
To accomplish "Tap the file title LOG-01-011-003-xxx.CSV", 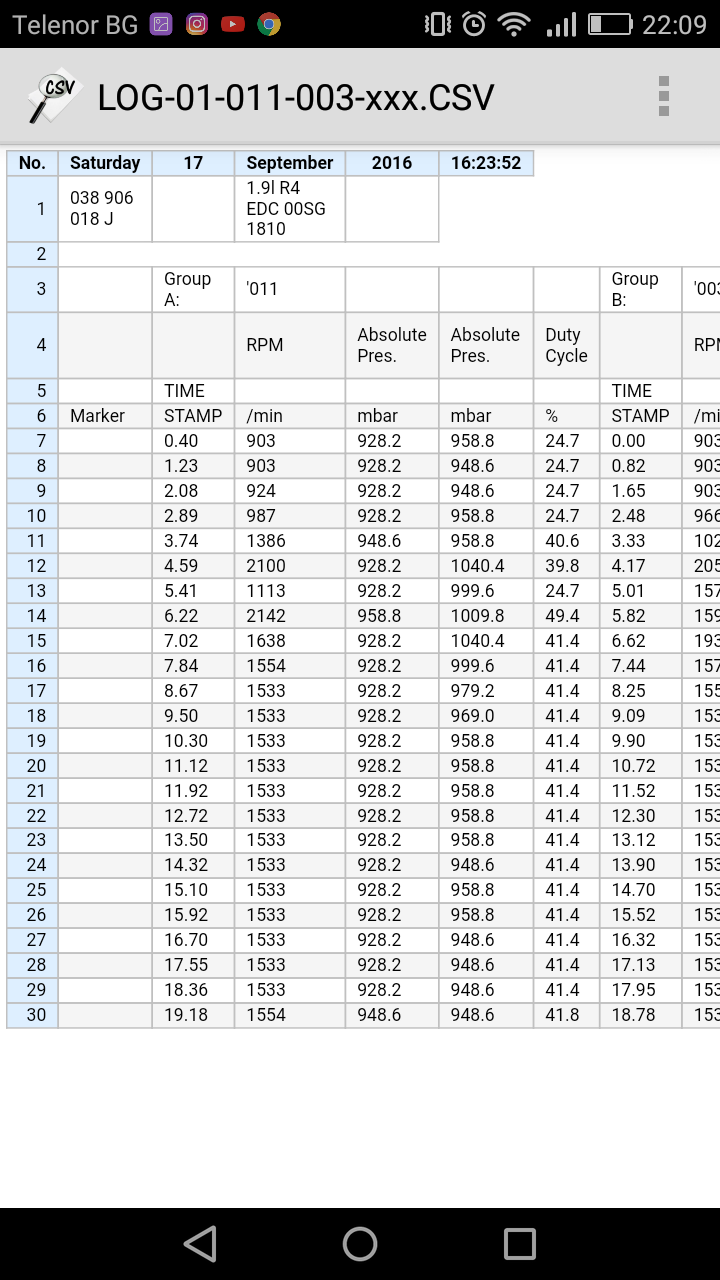I will (x=296, y=98).
